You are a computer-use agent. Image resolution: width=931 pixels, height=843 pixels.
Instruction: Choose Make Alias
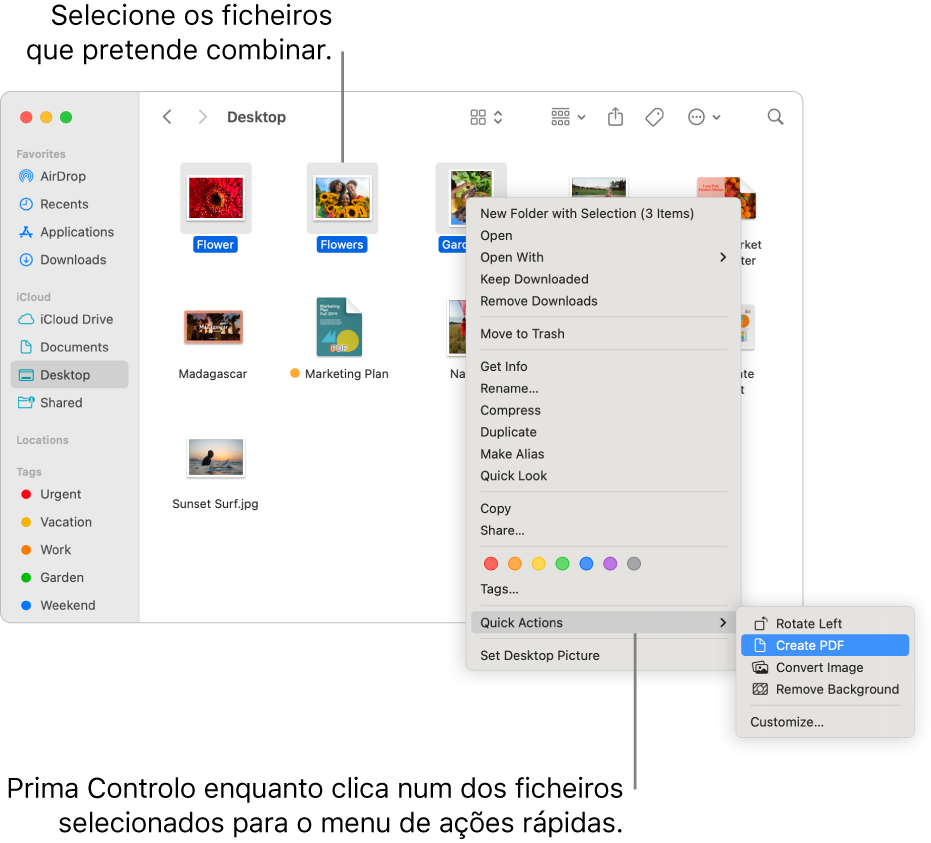603,454
